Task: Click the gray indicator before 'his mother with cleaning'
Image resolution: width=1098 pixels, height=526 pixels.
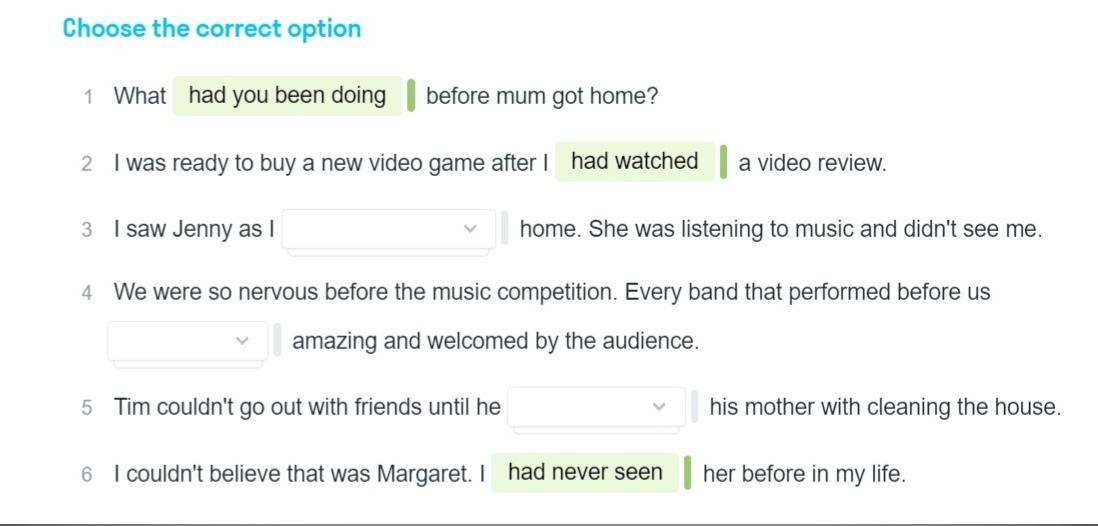Action: (x=695, y=407)
